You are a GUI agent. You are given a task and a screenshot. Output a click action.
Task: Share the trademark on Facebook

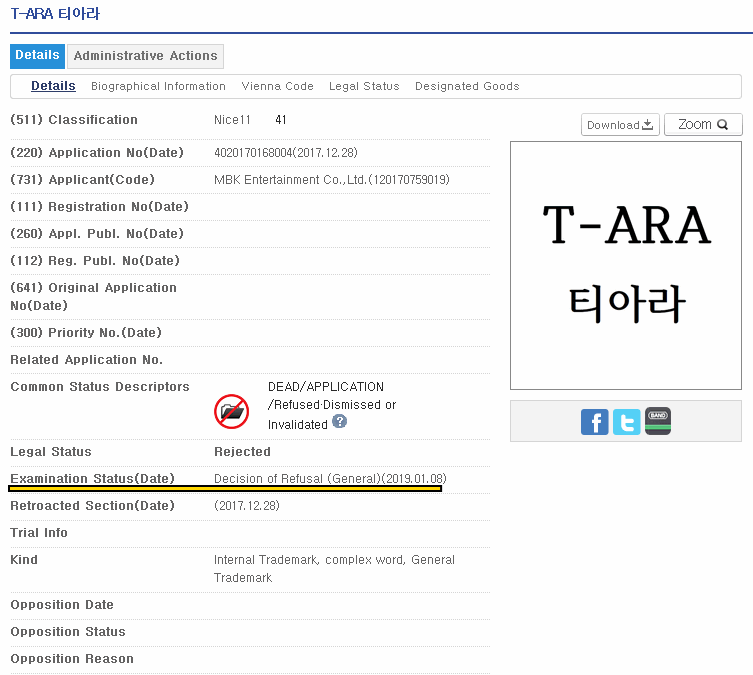[x=595, y=422]
